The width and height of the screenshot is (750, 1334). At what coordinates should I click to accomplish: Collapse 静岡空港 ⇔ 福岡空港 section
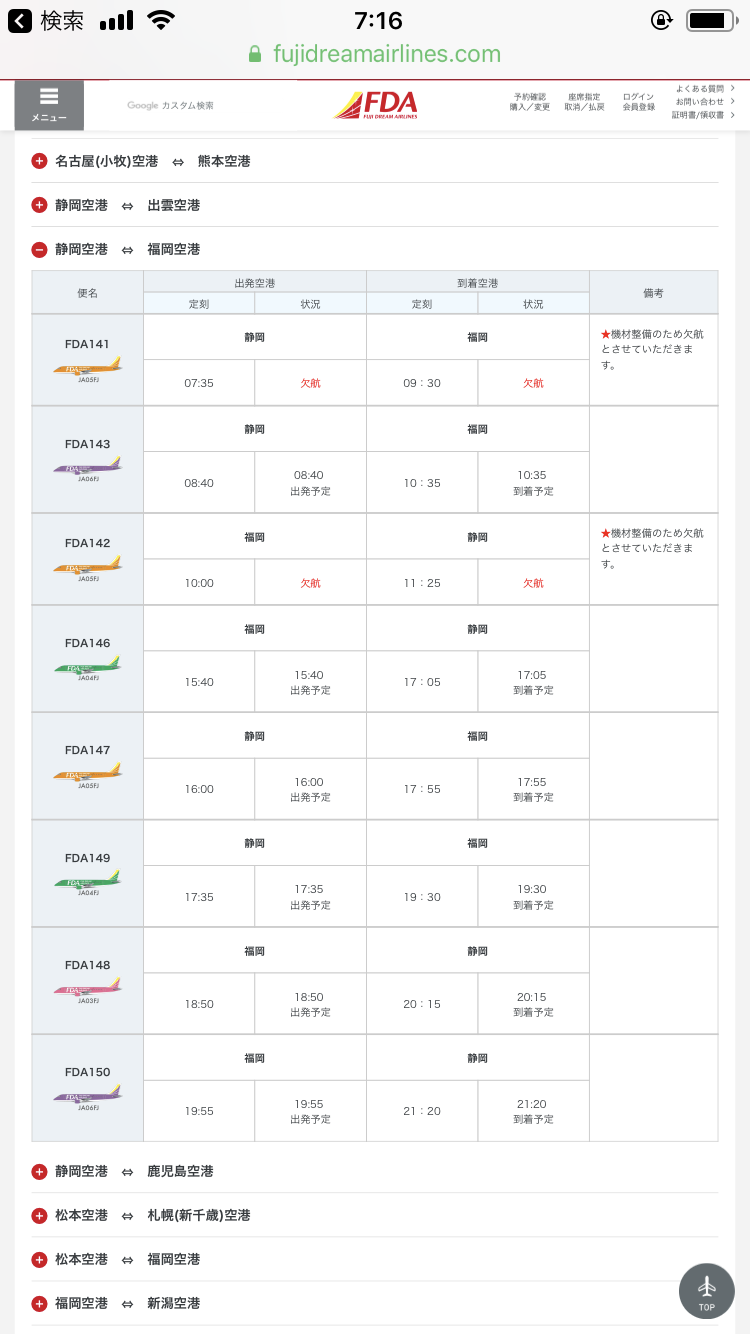coord(40,249)
